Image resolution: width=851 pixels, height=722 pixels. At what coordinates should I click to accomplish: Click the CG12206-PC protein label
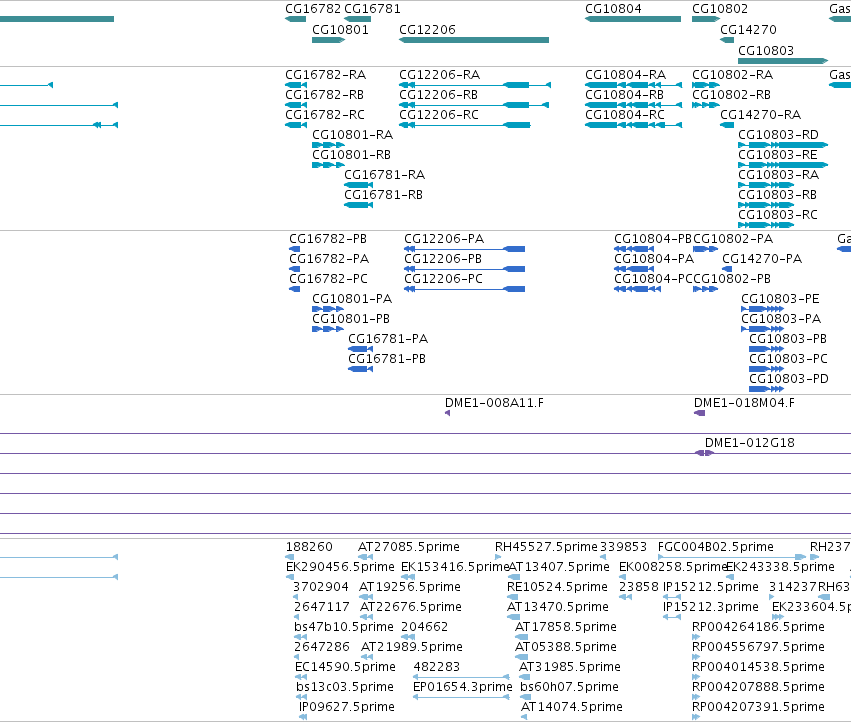443,278
